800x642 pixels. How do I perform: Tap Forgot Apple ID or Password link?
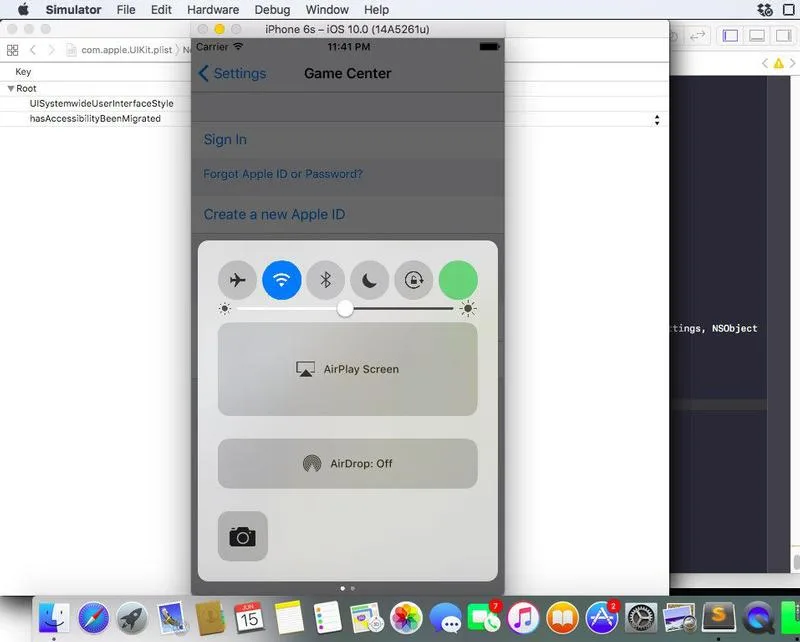point(283,174)
